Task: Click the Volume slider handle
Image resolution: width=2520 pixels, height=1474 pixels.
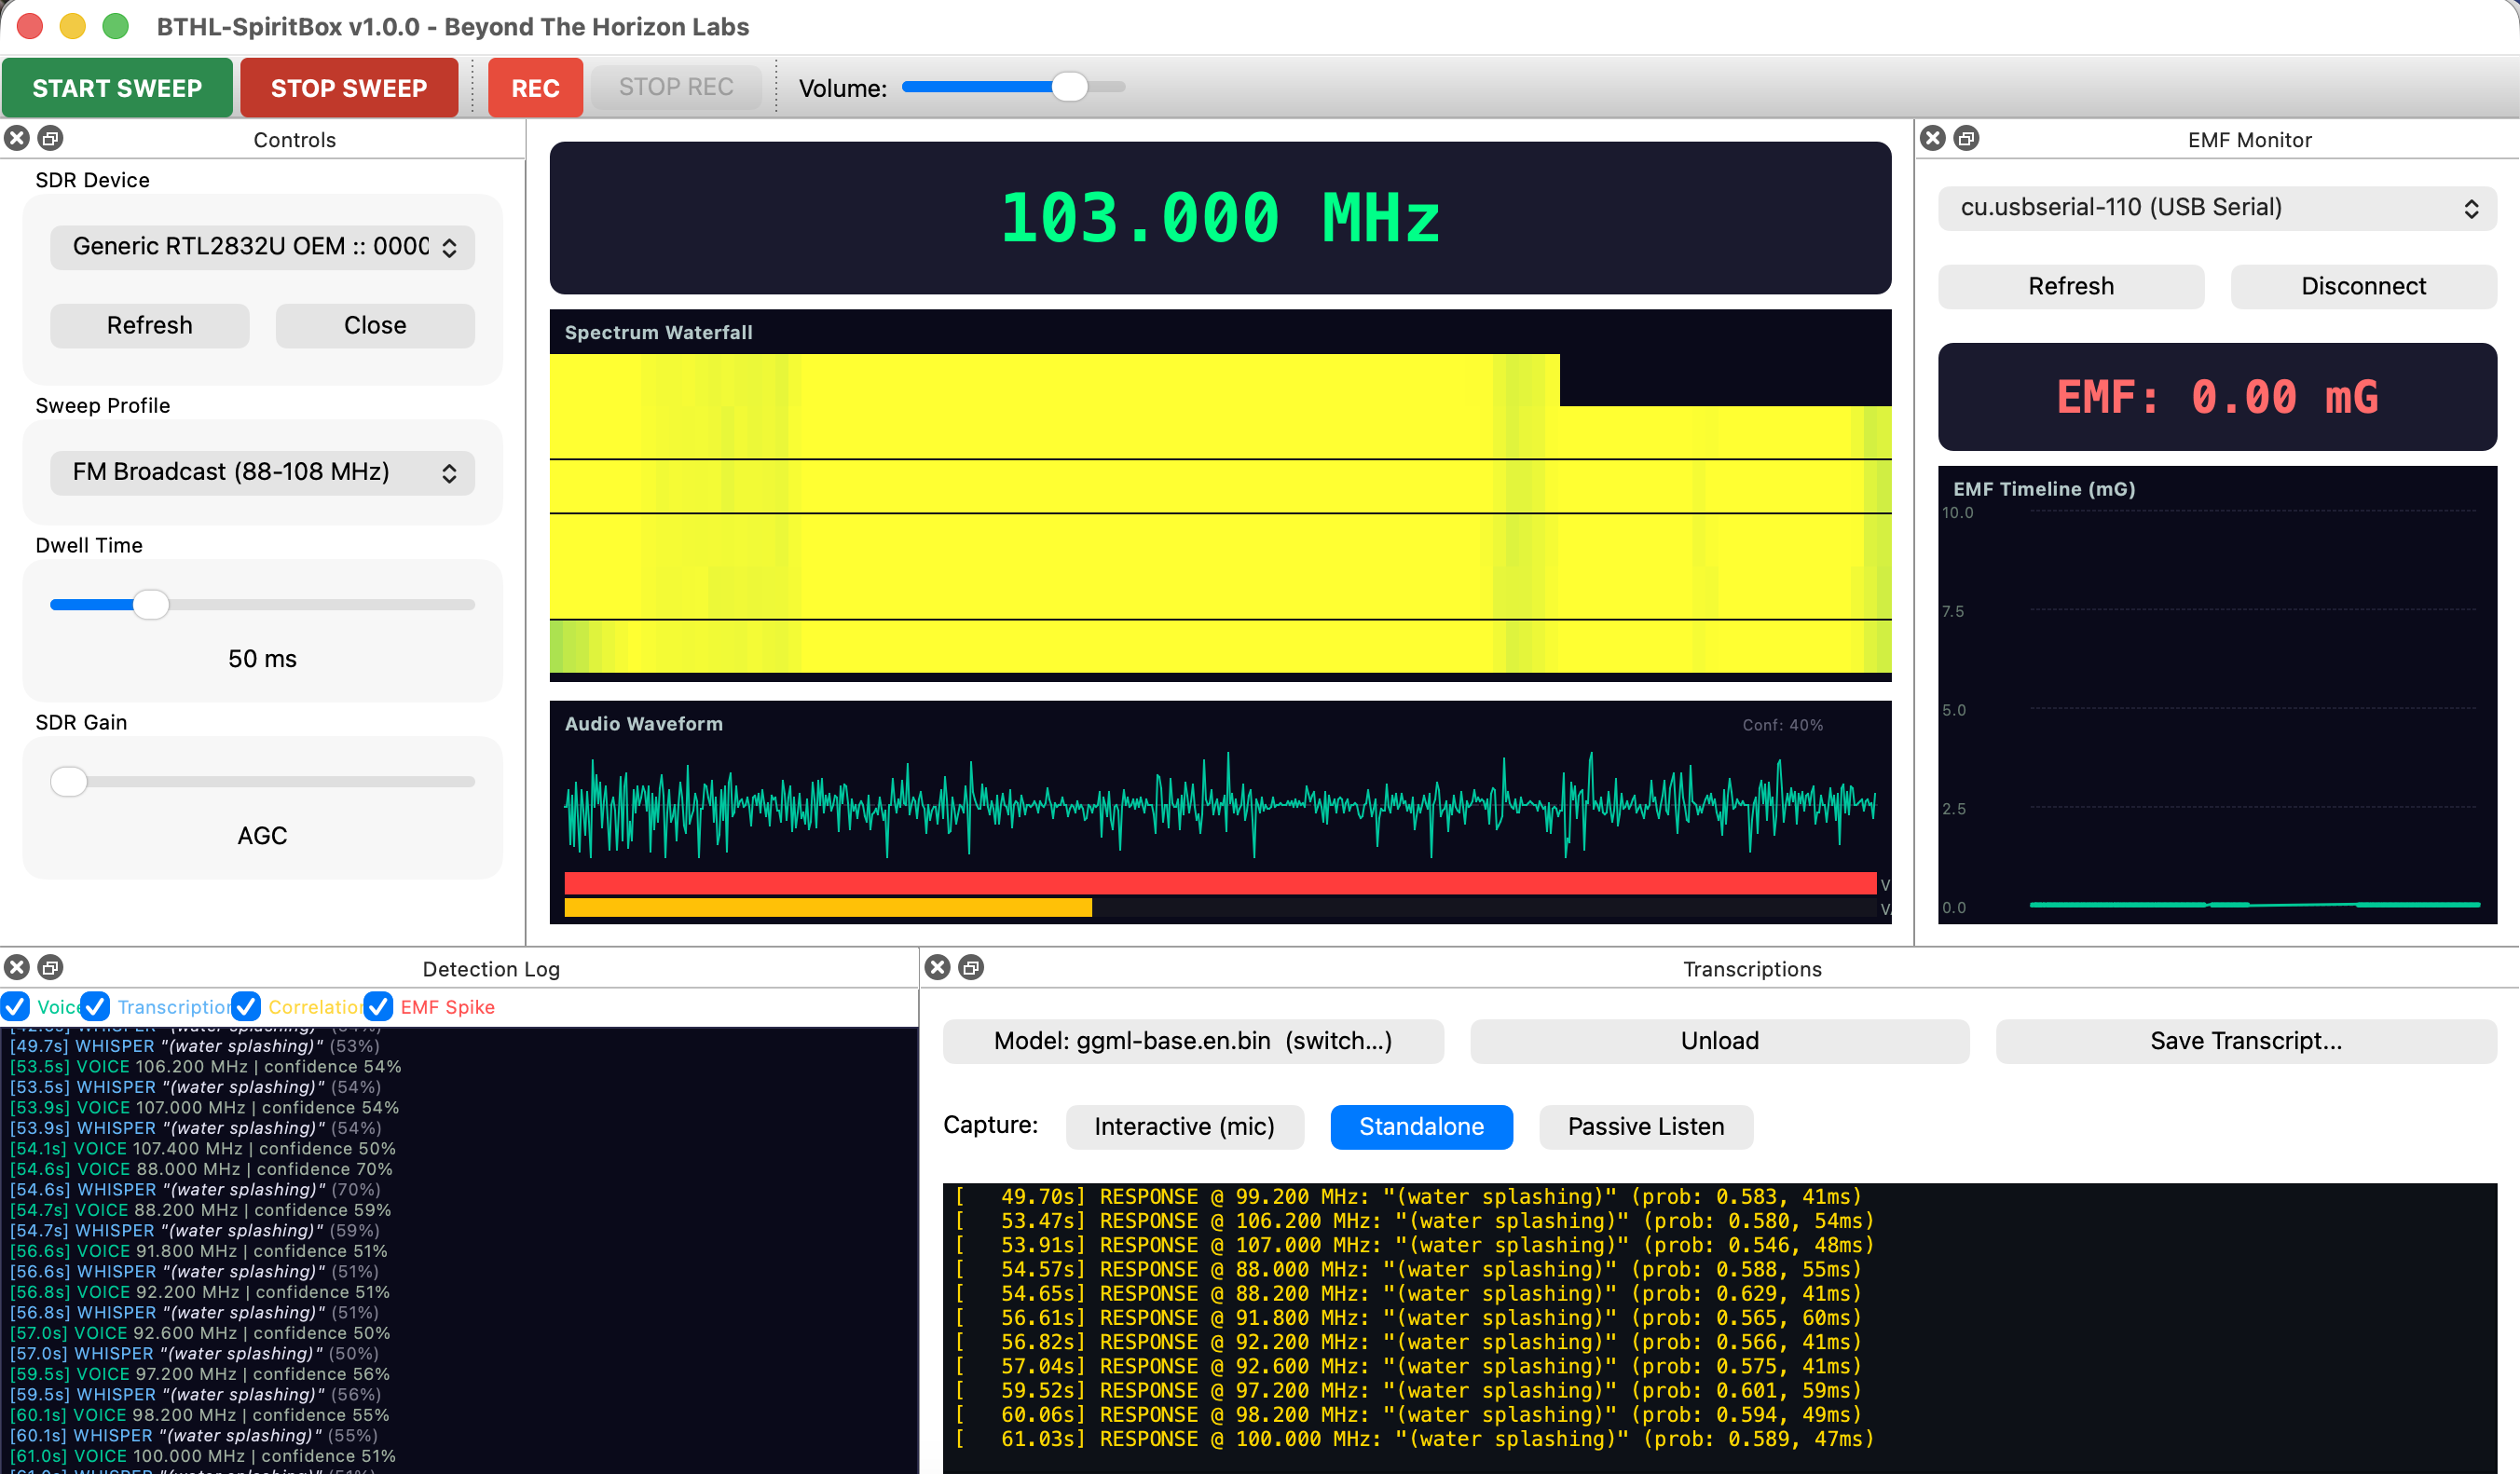Action: [1069, 87]
